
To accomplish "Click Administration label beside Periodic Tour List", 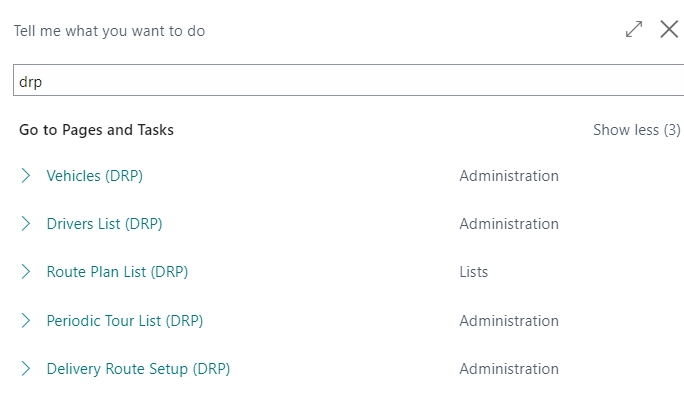I will [x=509, y=321].
